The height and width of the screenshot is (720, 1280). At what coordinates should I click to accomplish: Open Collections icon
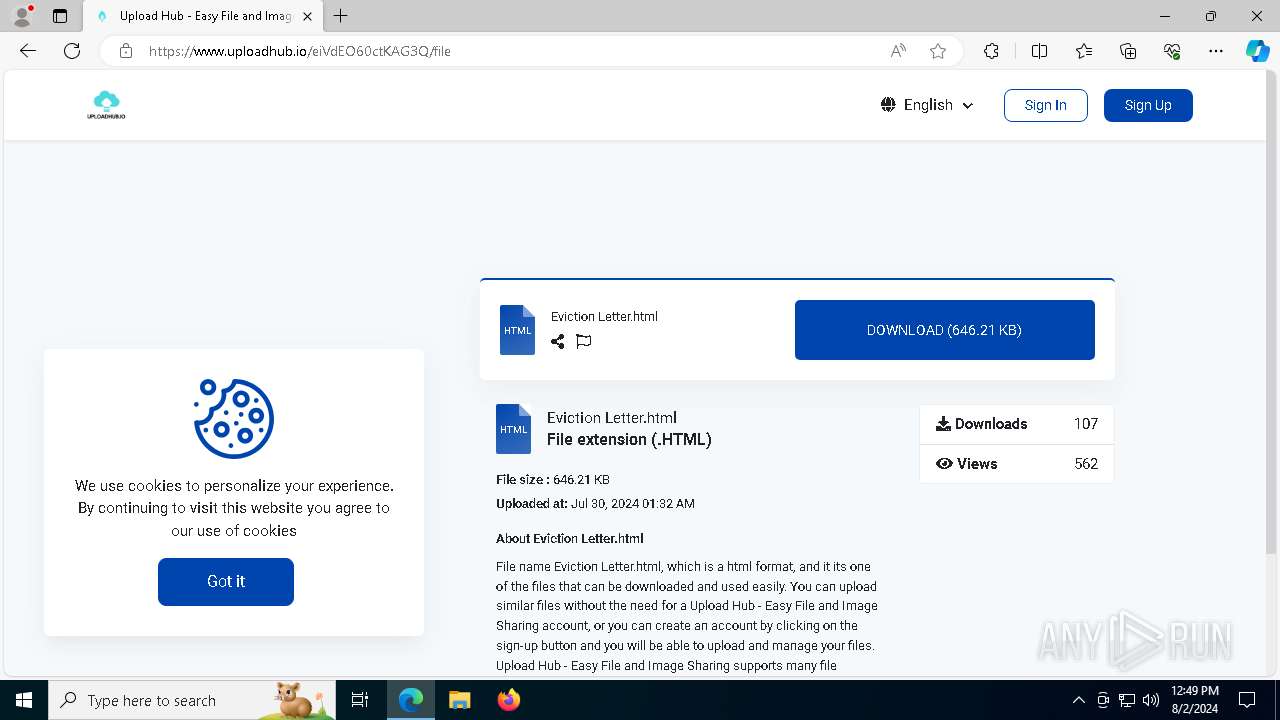click(x=1128, y=51)
